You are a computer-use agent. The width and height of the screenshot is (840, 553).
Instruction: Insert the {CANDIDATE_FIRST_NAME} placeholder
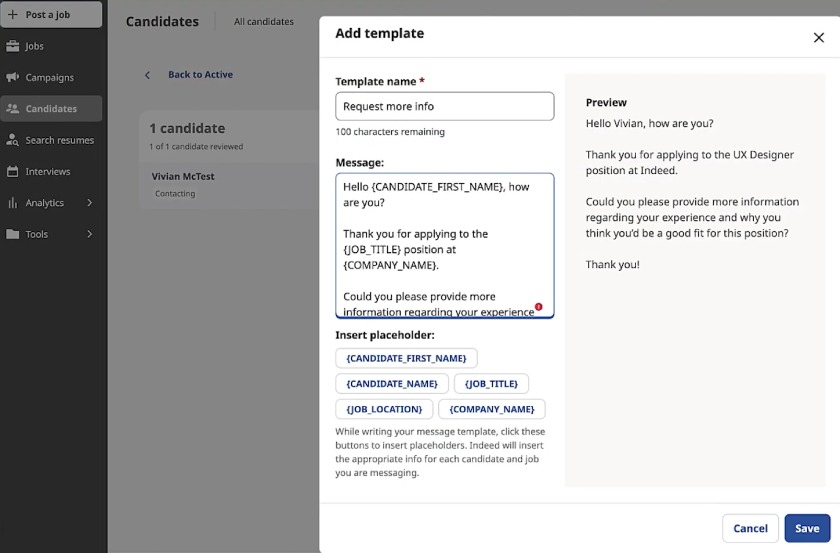(x=406, y=358)
